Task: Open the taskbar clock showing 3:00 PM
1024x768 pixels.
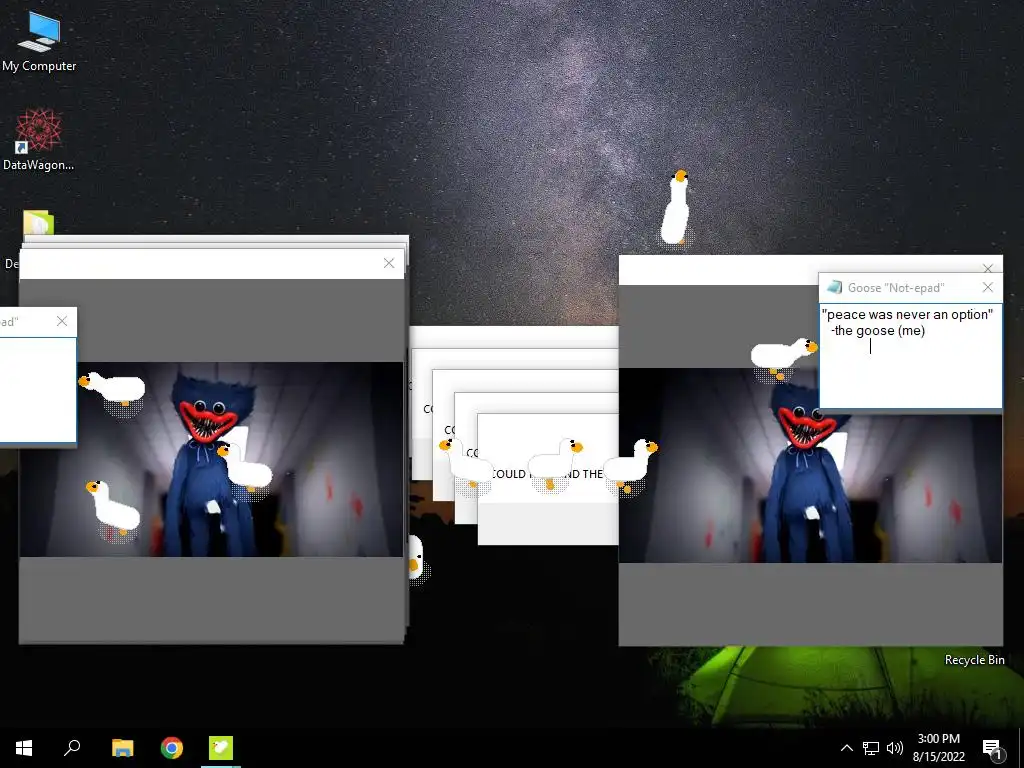Action: 938,748
